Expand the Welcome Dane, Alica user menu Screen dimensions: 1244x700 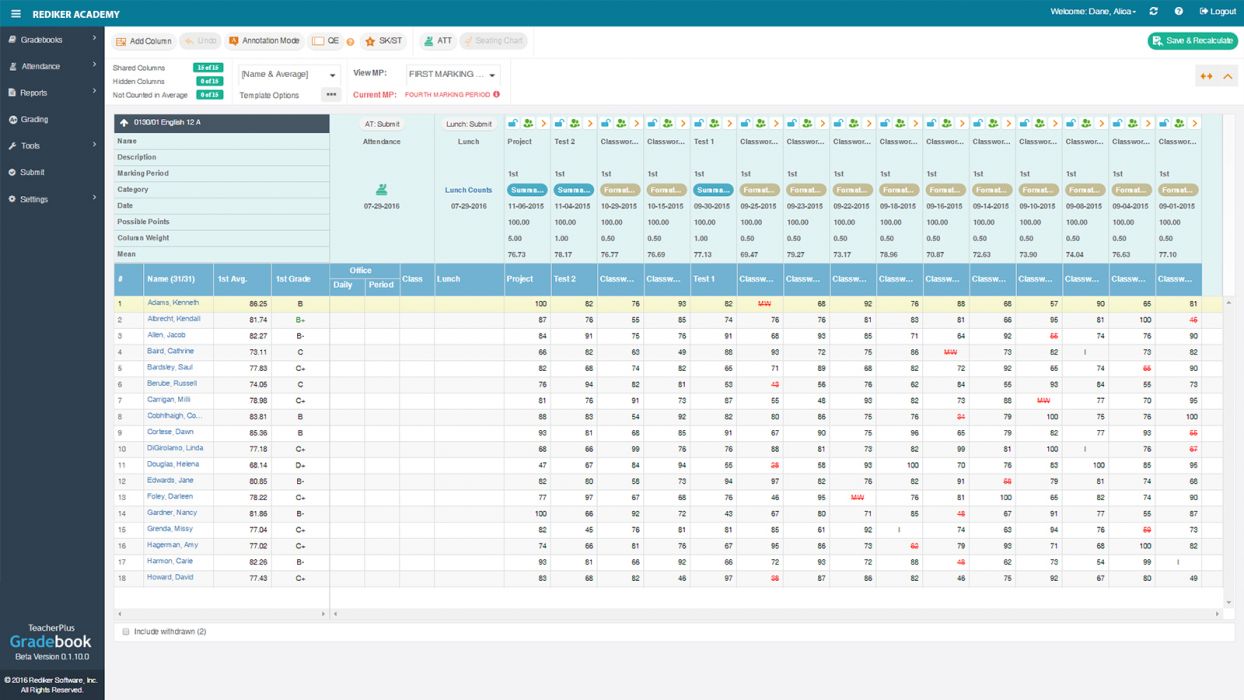pyautogui.click(x=1093, y=12)
